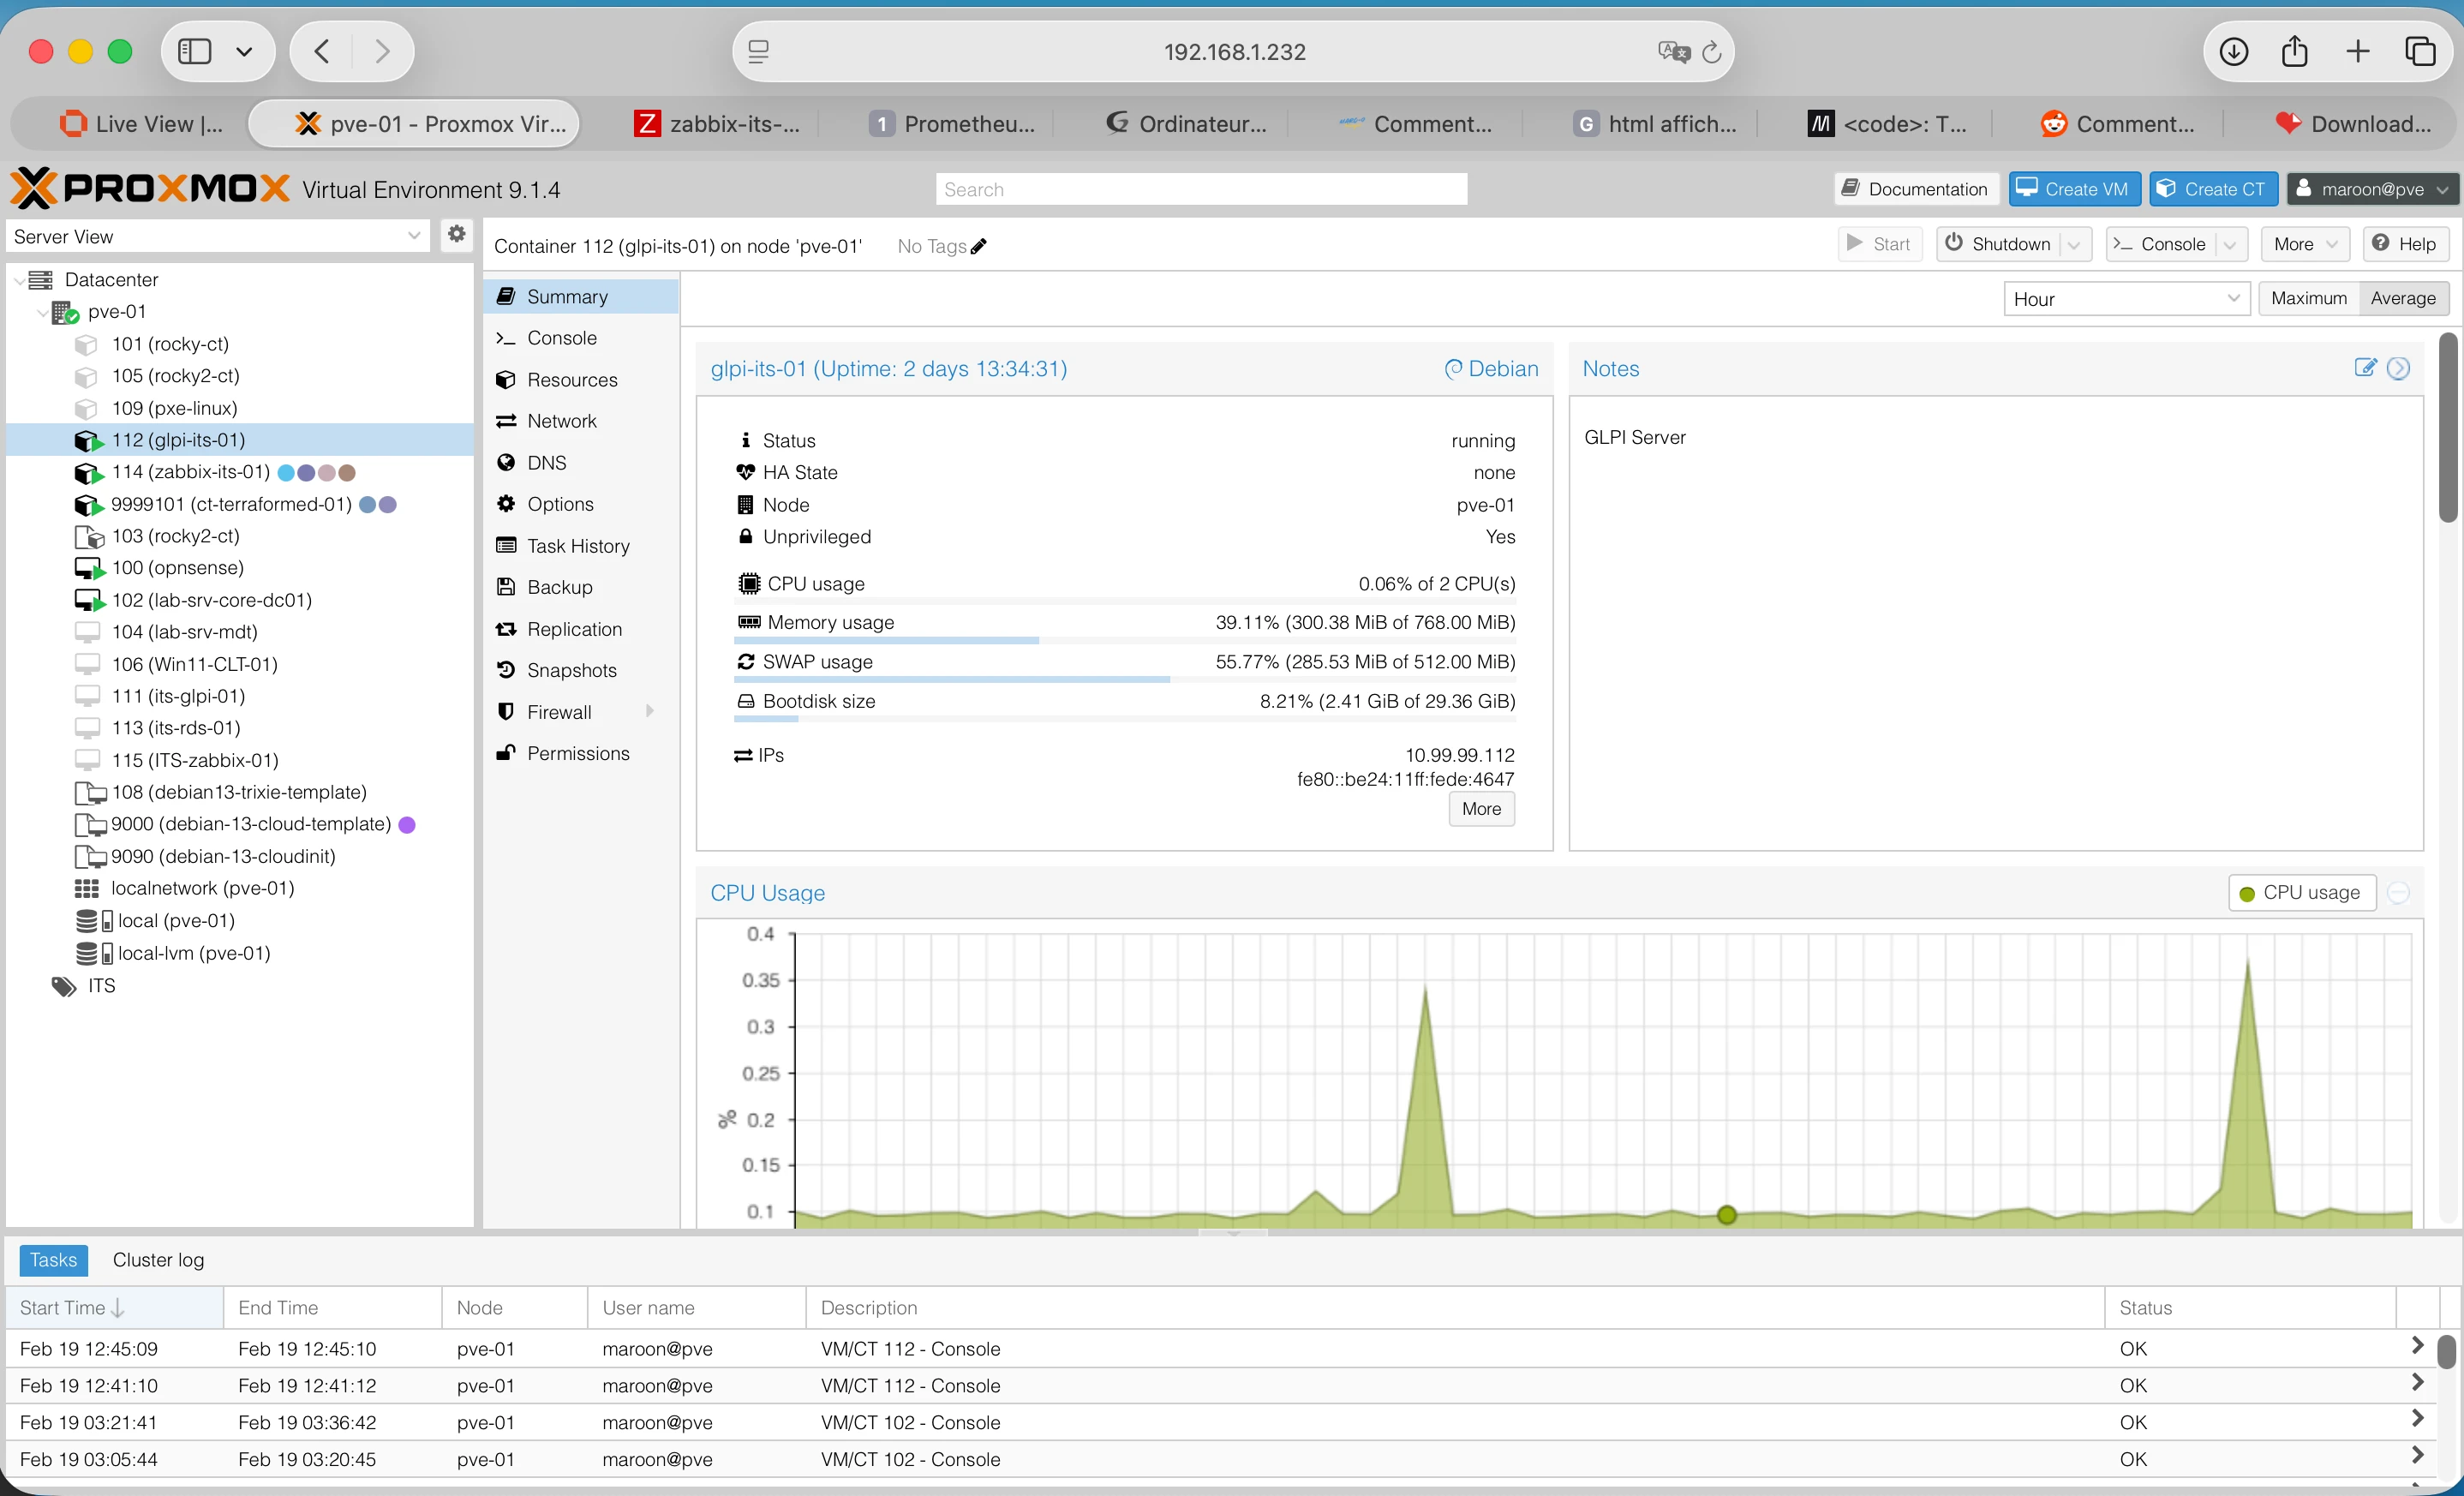
Task: Open zabbix-its browser tab
Action: (x=718, y=124)
